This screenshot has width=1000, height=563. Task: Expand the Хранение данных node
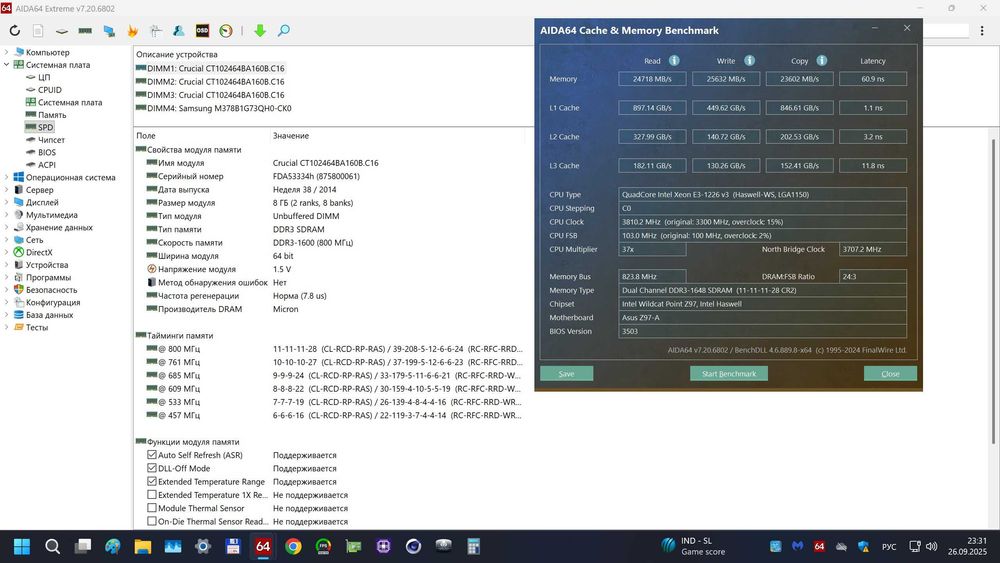pyautogui.click(x=6, y=227)
